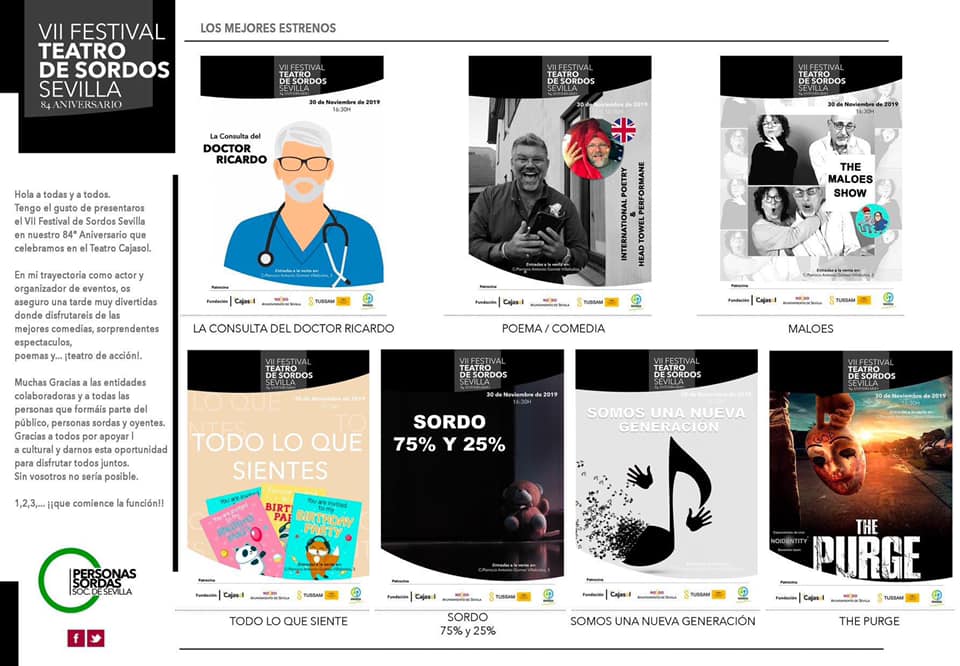Select the Los Mejores Estrenos heading
The image size is (960, 666).
268,28
